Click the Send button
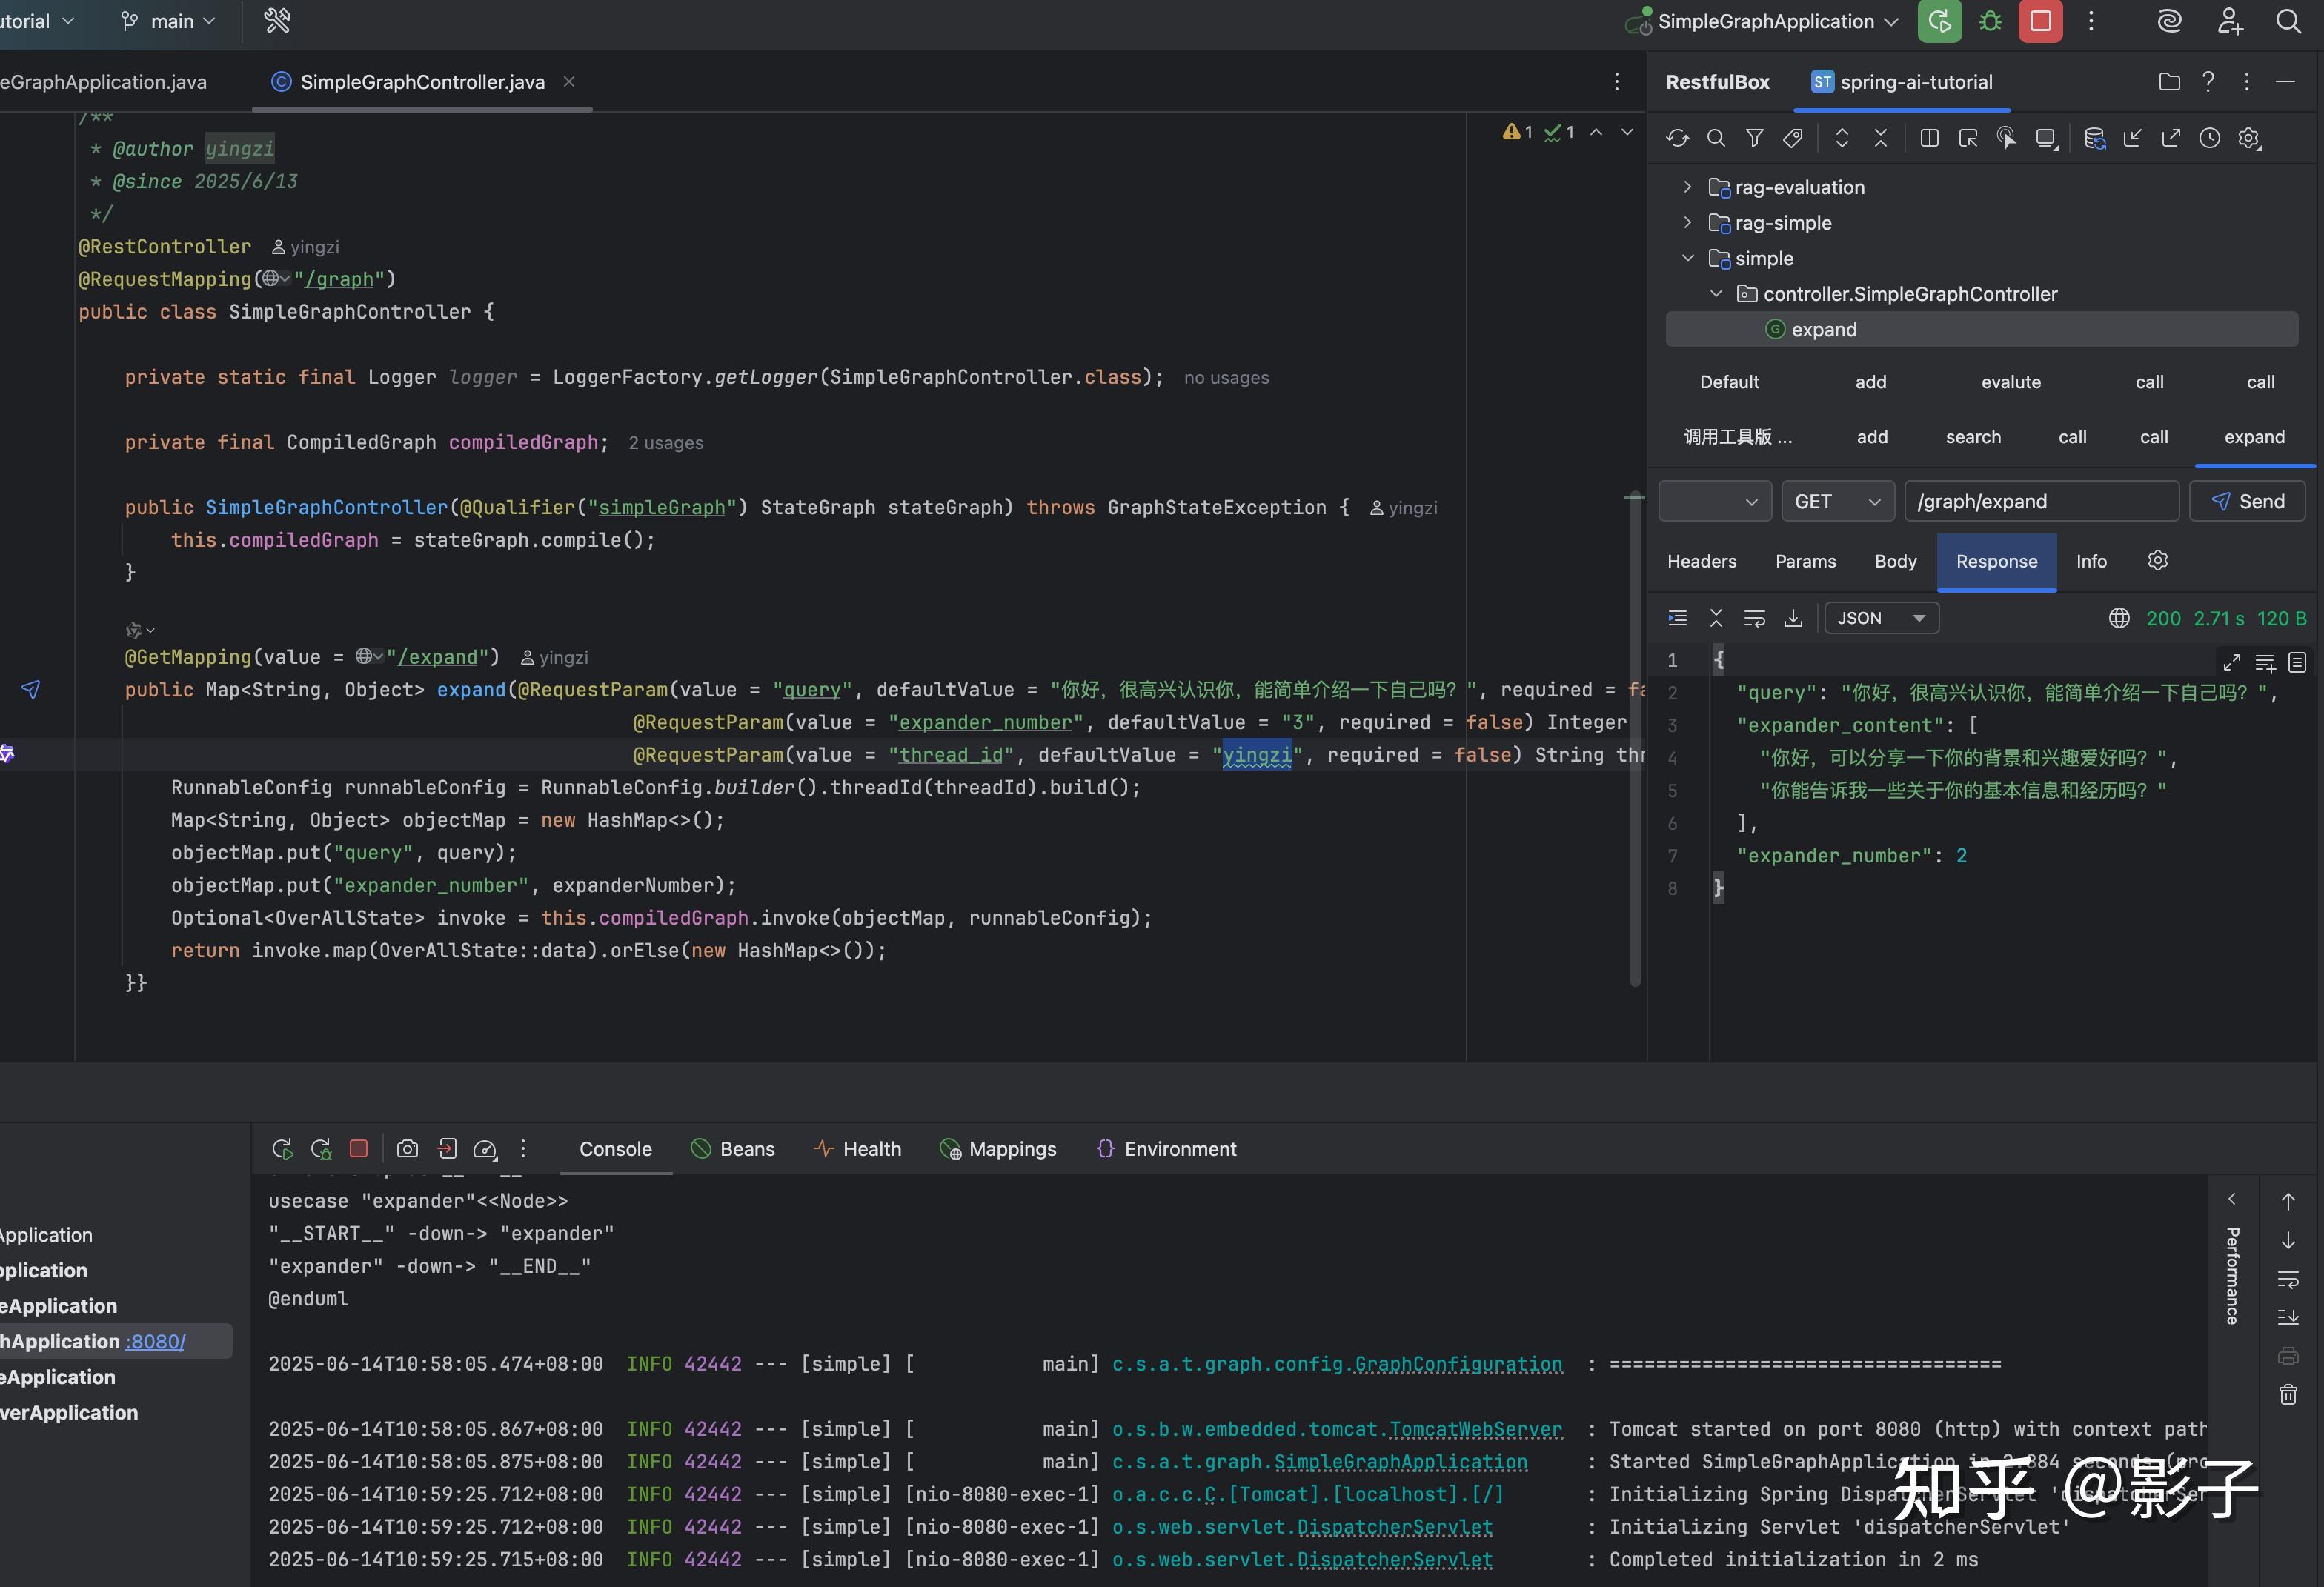 [x=2246, y=501]
